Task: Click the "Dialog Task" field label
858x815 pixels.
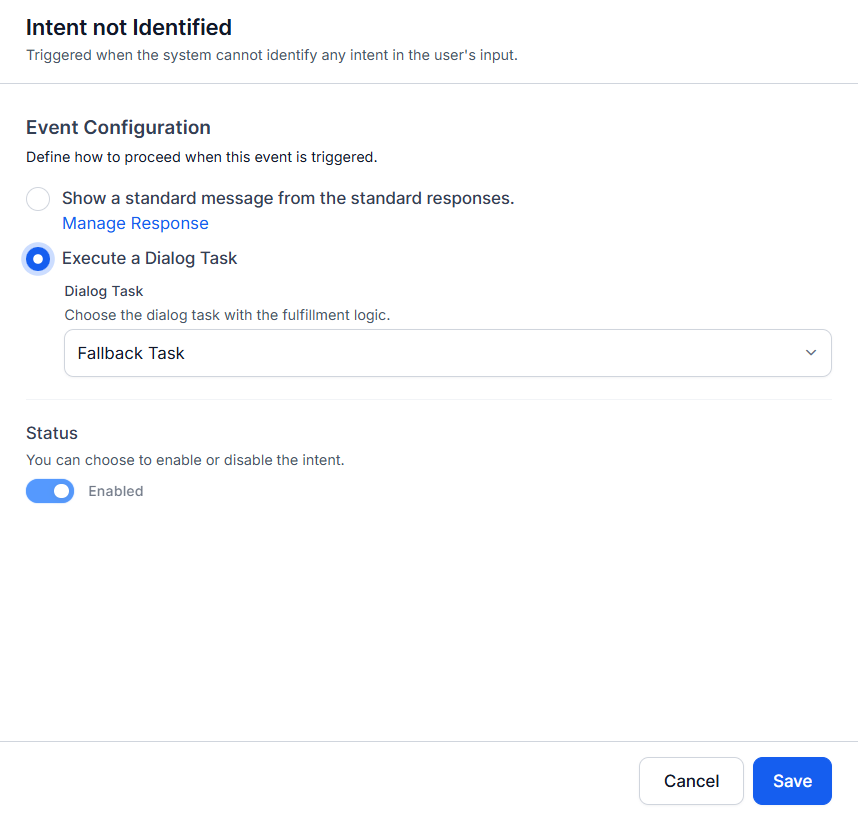Action: point(104,291)
